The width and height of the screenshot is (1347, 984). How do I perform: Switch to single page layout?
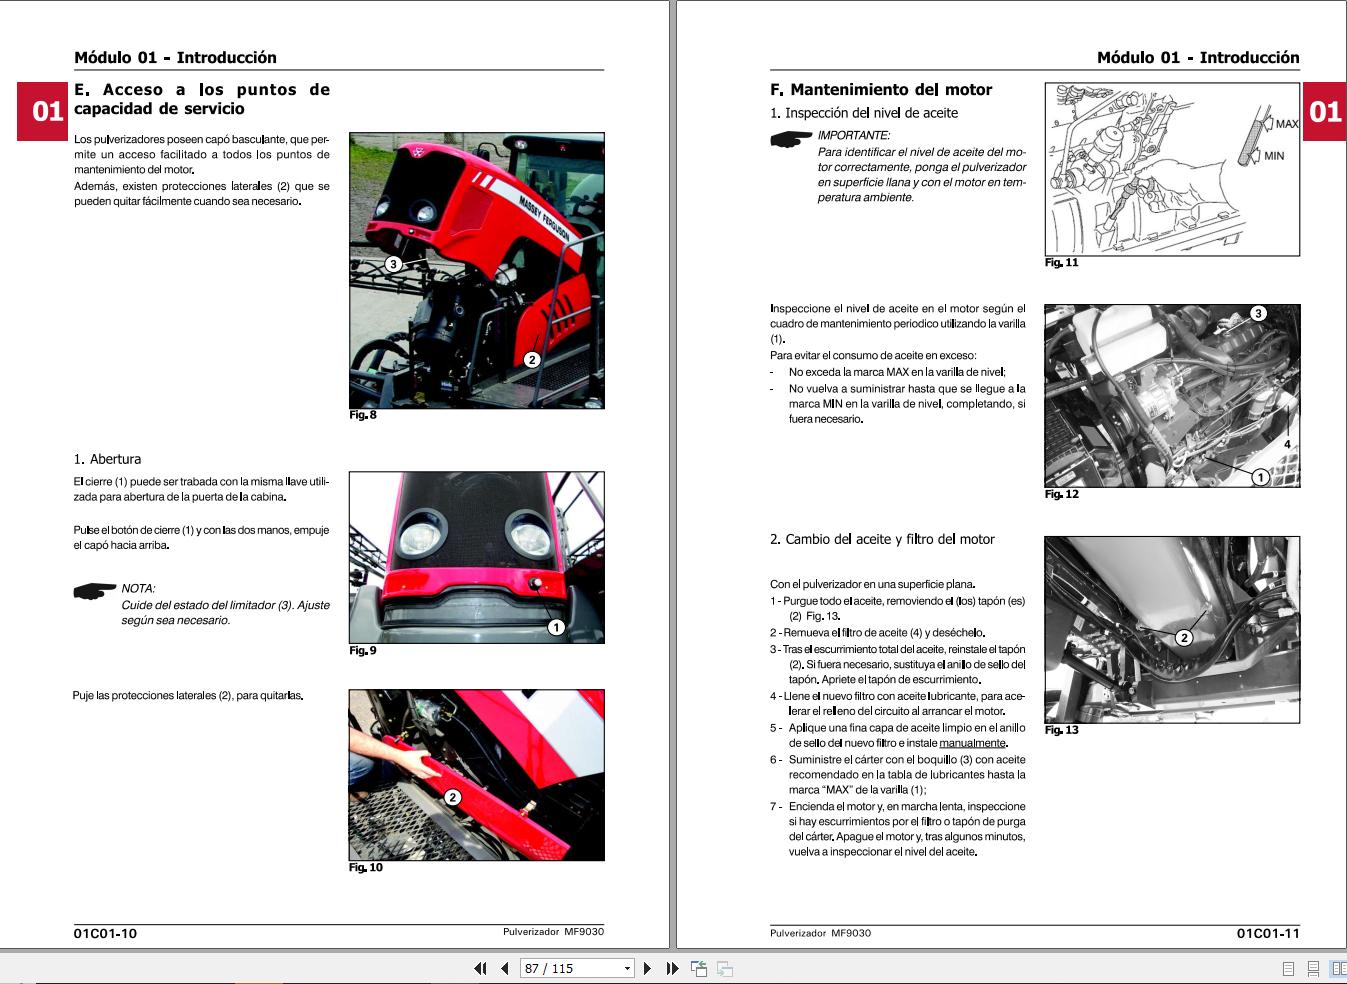click(x=1288, y=968)
